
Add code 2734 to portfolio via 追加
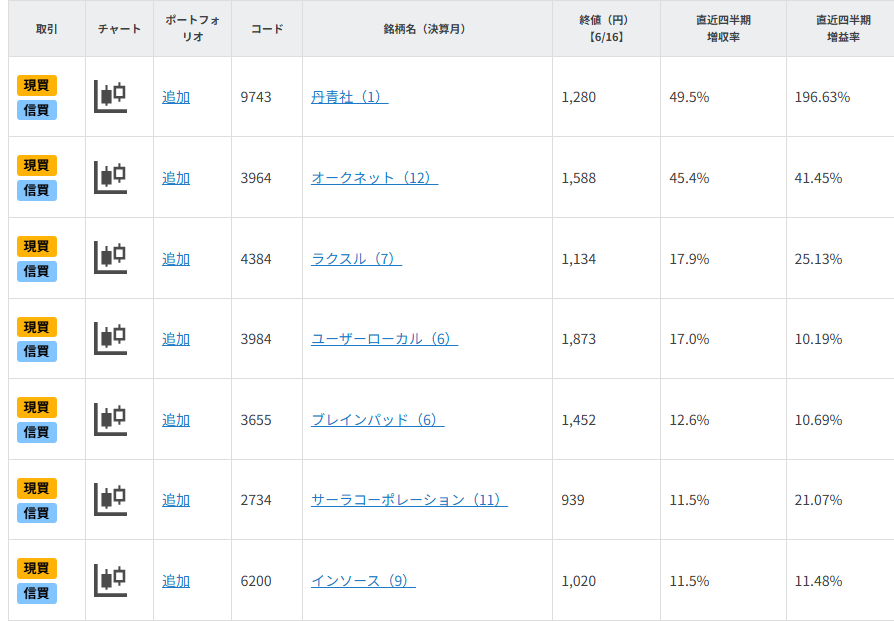coord(176,500)
